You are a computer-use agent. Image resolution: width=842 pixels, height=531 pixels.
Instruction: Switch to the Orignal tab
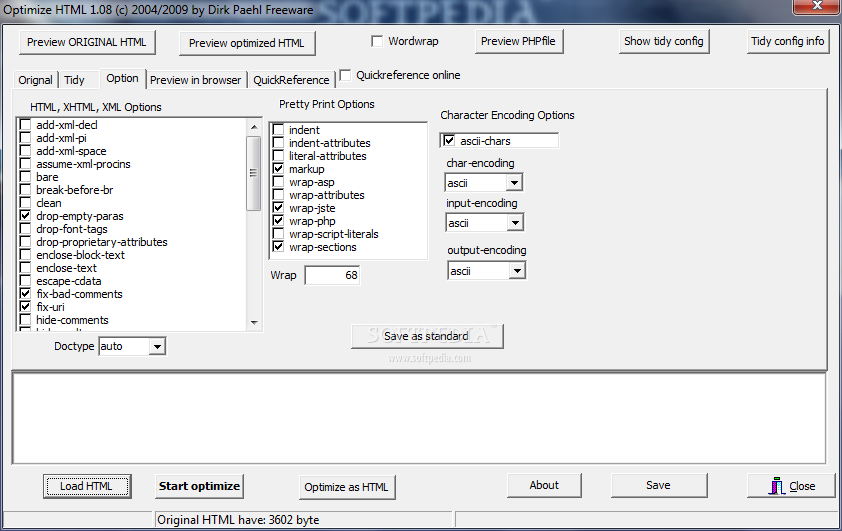(x=35, y=80)
